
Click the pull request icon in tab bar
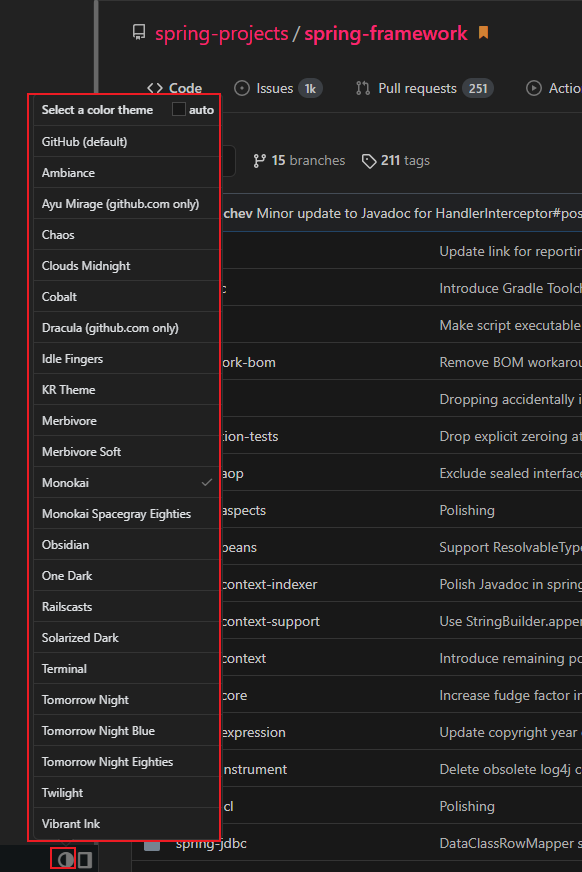pyautogui.click(x=363, y=88)
